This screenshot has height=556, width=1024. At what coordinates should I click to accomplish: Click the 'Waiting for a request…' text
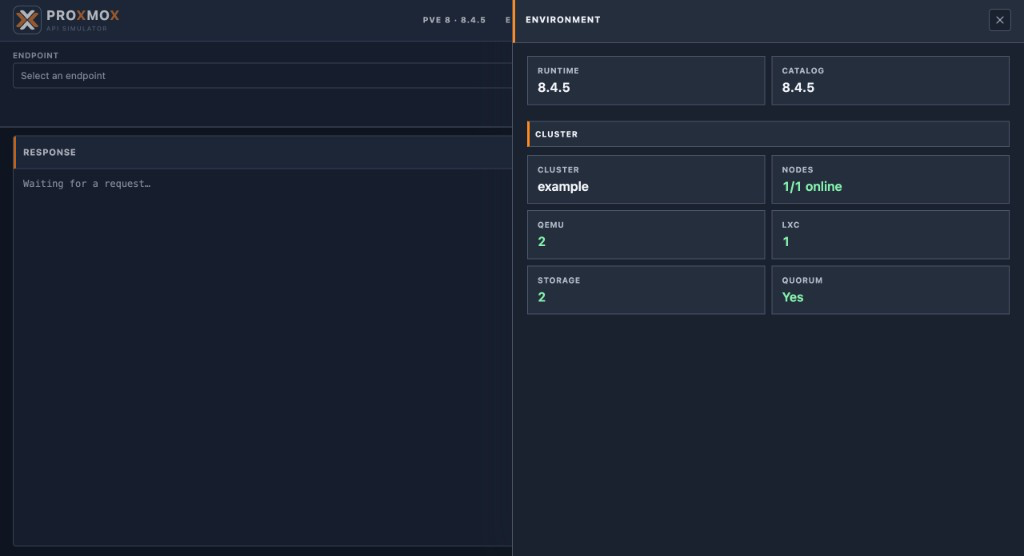[87, 184]
